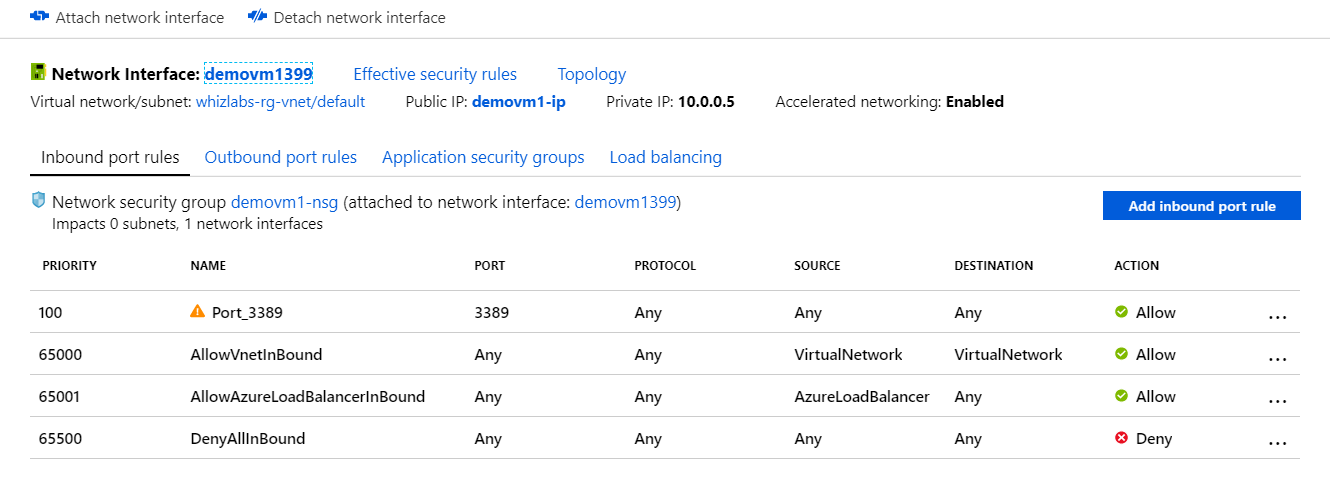Go to the Load balancing tab
The height and width of the screenshot is (481, 1330).
(x=666, y=157)
